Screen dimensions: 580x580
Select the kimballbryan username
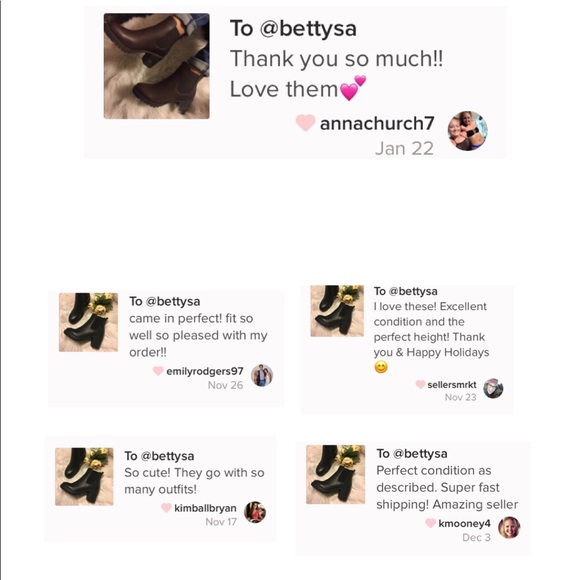click(205, 508)
